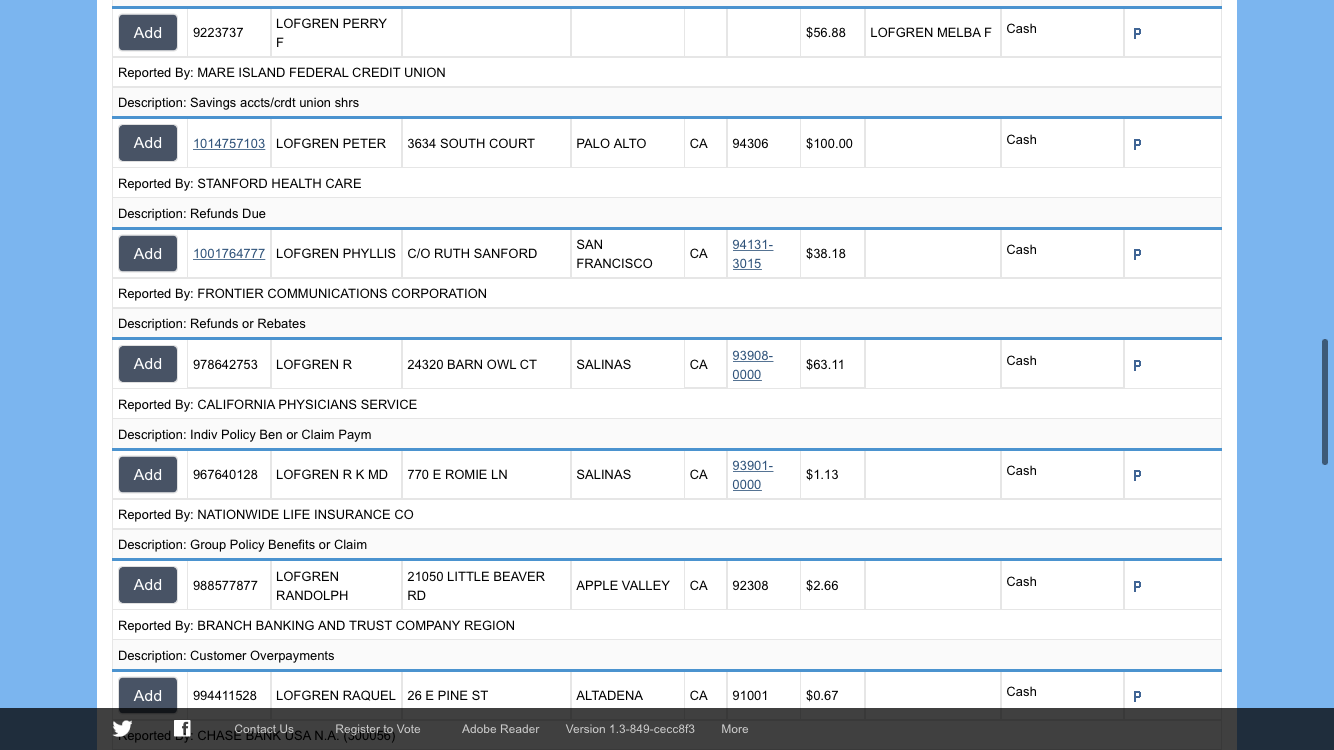Select property ID 988577877 text
The width and height of the screenshot is (1334, 750).
(225, 586)
